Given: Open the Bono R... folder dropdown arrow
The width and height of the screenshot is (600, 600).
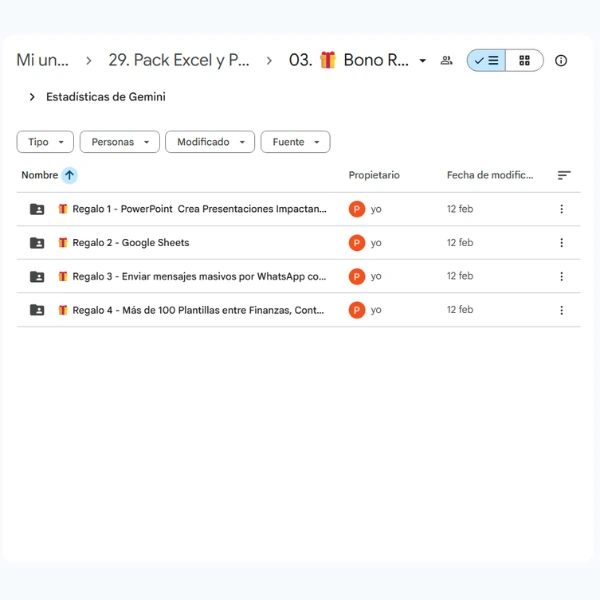Looking at the screenshot, I should 422,60.
